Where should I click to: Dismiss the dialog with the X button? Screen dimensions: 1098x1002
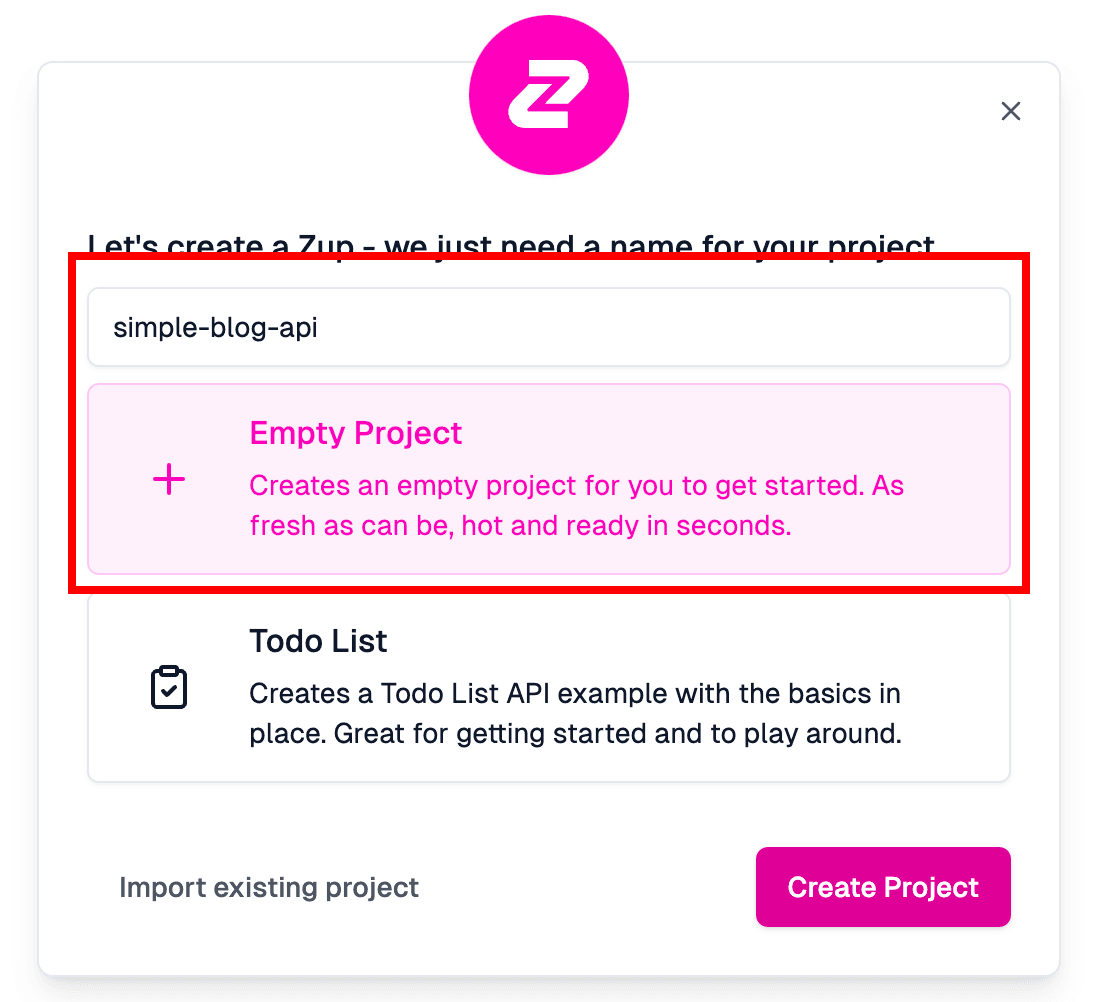(1011, 111)
